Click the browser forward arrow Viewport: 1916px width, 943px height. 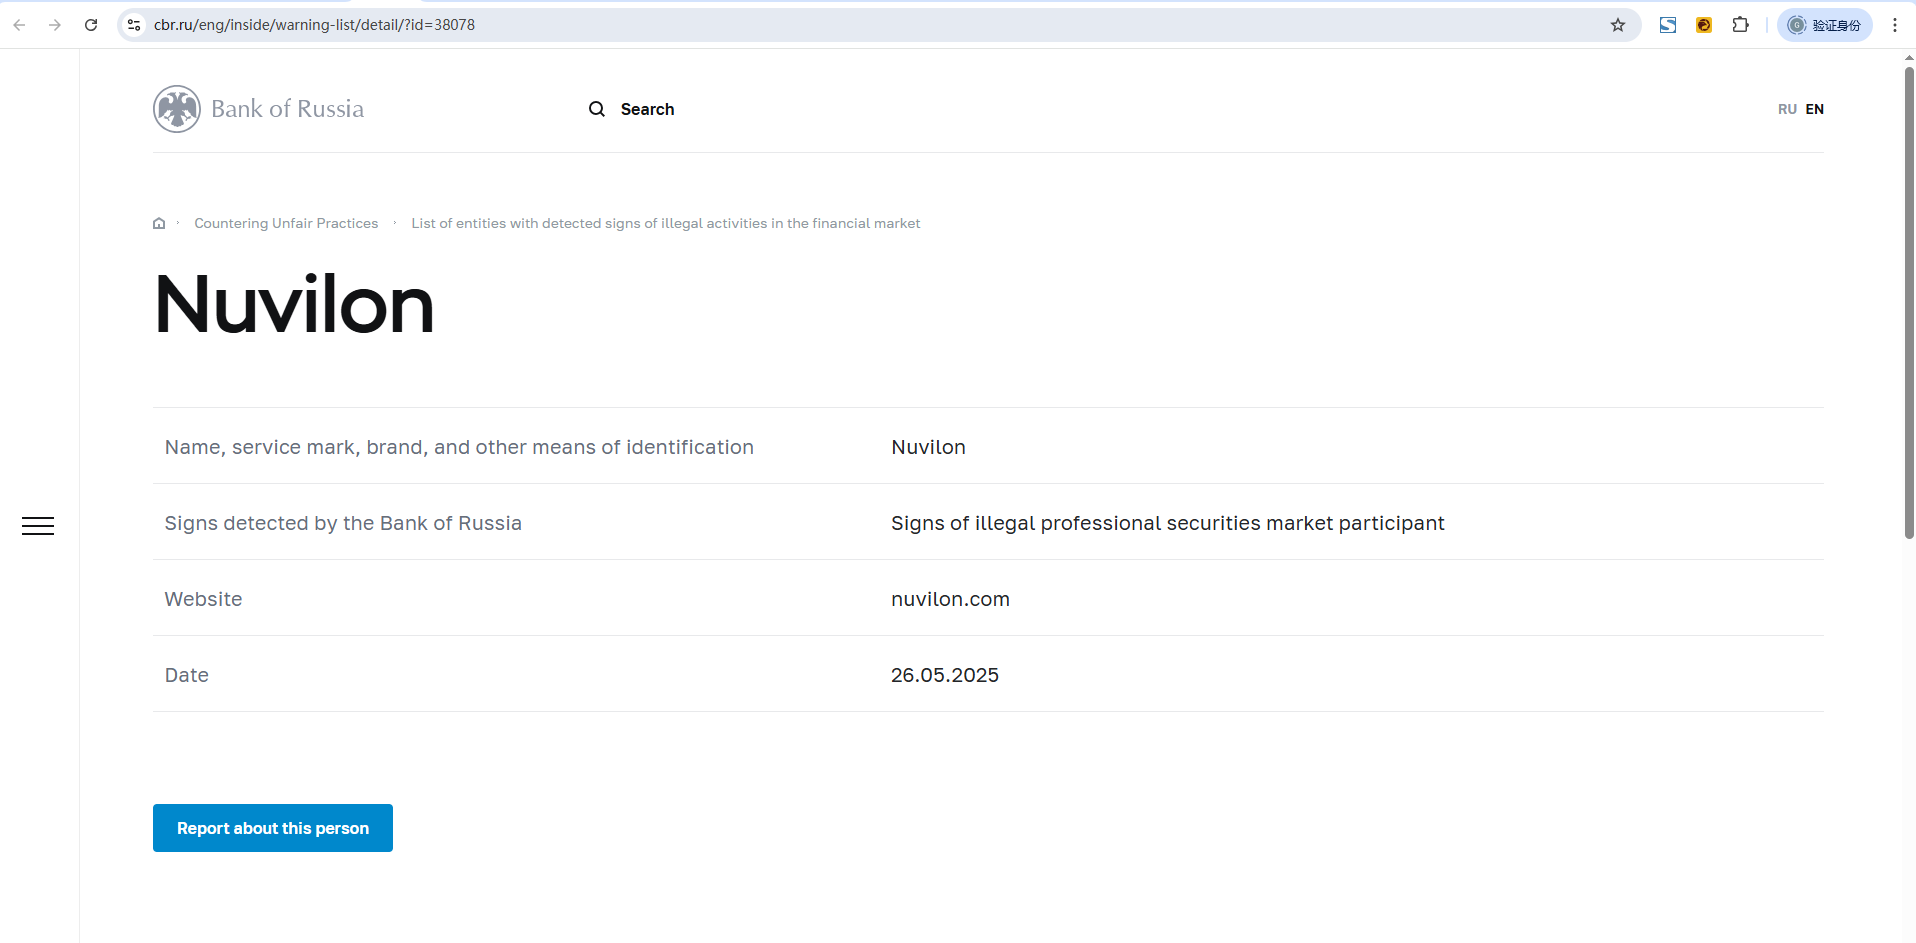pos(55,25)
